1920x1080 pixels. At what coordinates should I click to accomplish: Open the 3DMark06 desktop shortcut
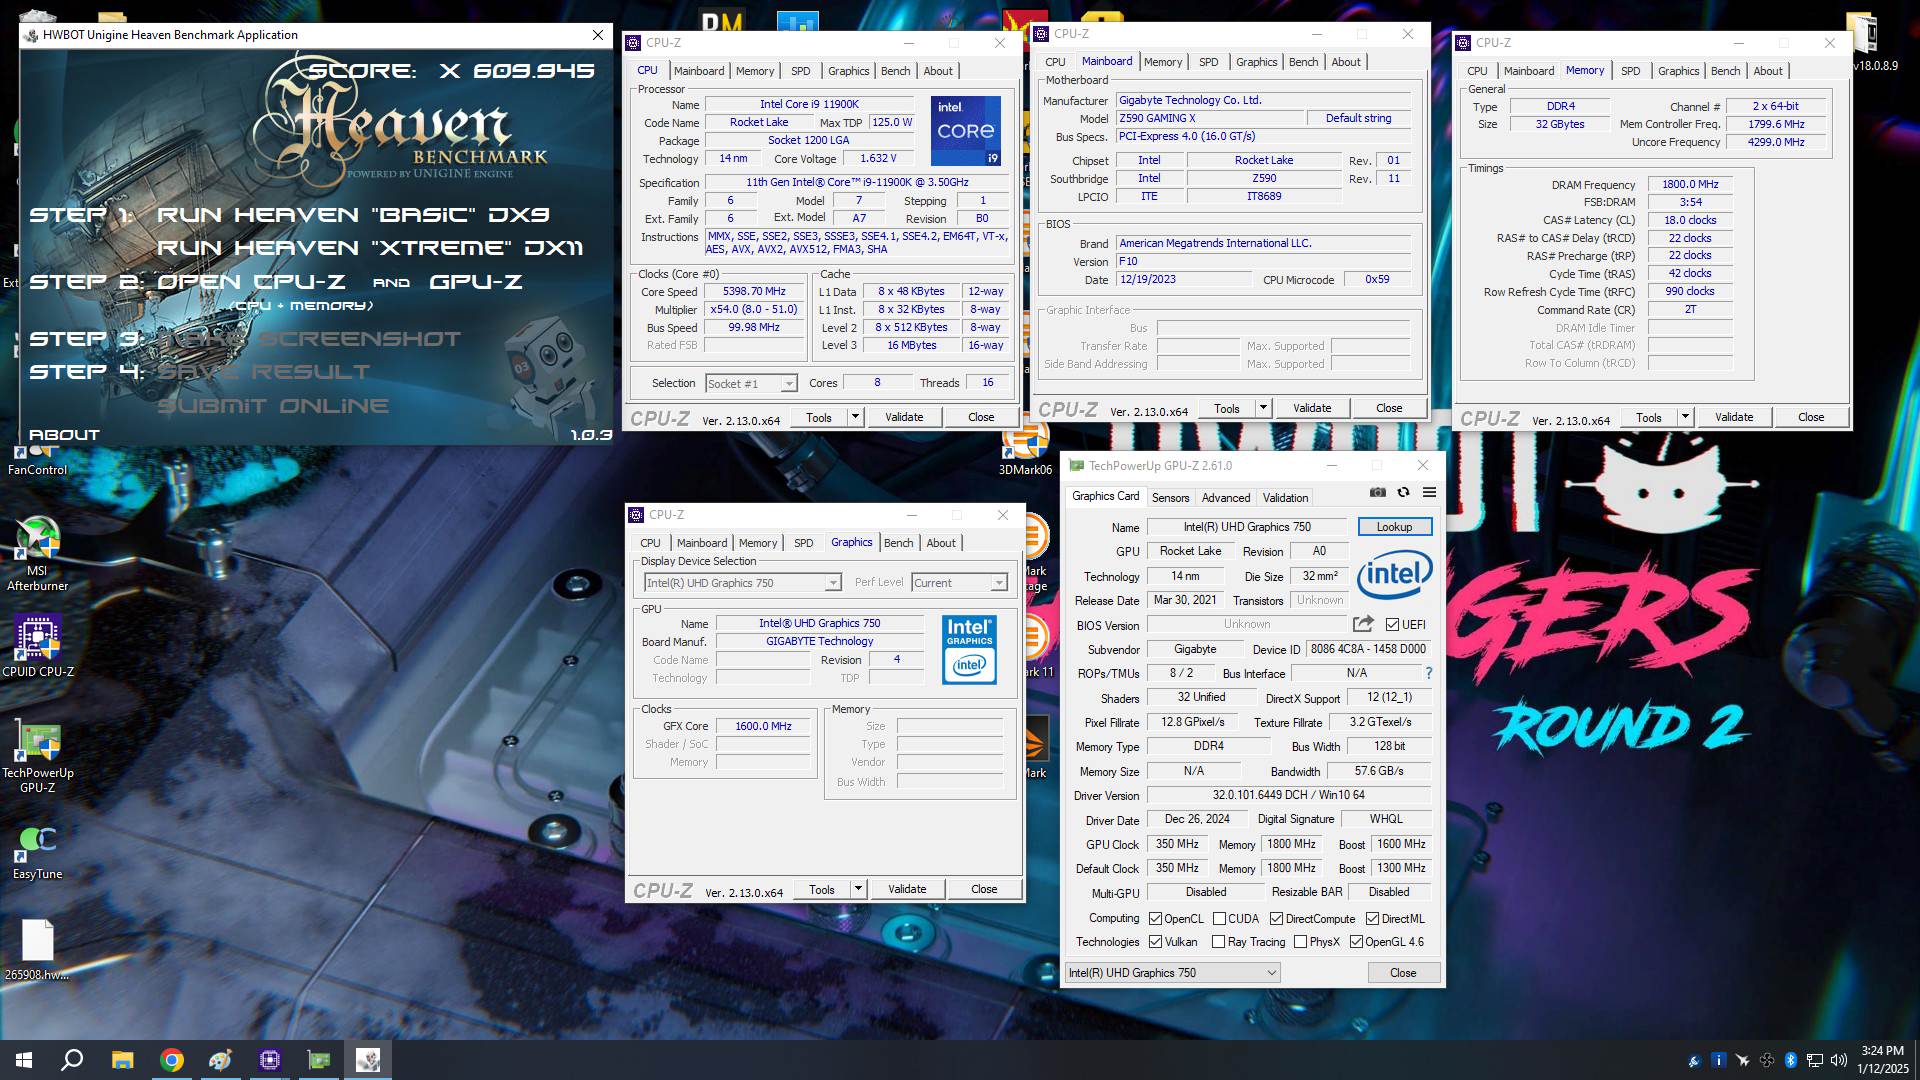click(1025, 450)
